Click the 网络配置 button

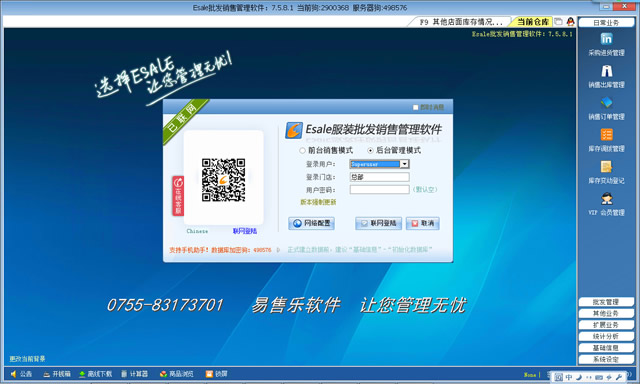coord(311,223)
